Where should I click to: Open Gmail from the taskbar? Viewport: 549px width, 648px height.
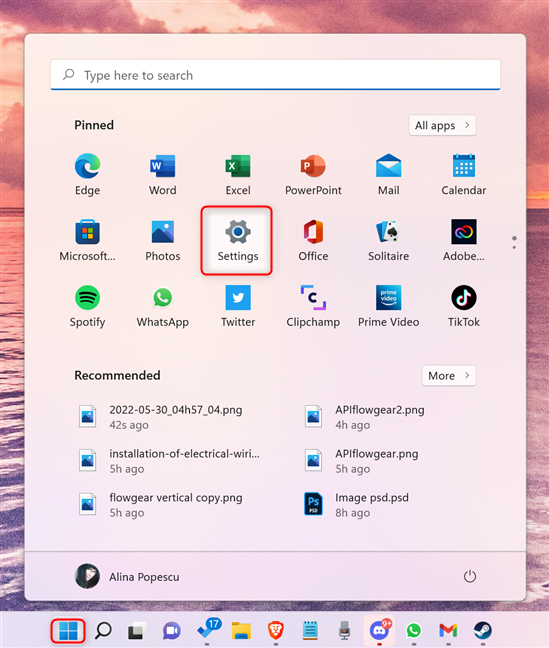[x=448, y=631]
